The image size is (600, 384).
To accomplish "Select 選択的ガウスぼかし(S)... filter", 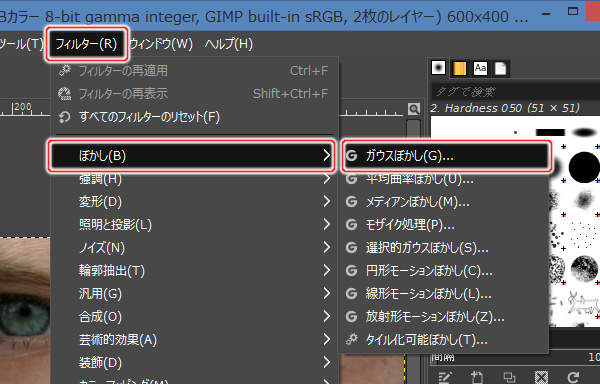I will pyautogui.click(x=444, y=248).
